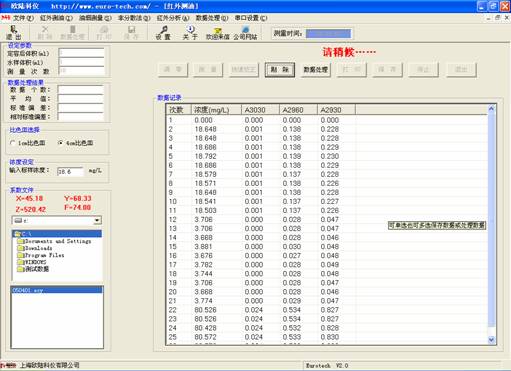Click the A2960 column header
Image resolution: width=511 pixels, height=371 pixels.
pos(298,110)
